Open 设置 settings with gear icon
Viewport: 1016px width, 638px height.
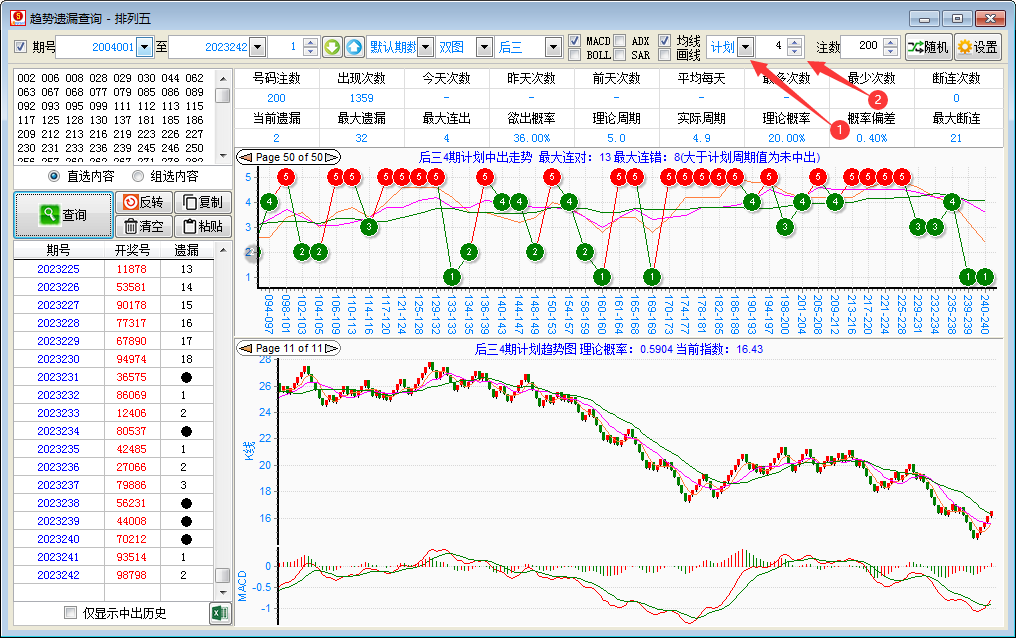977,47
